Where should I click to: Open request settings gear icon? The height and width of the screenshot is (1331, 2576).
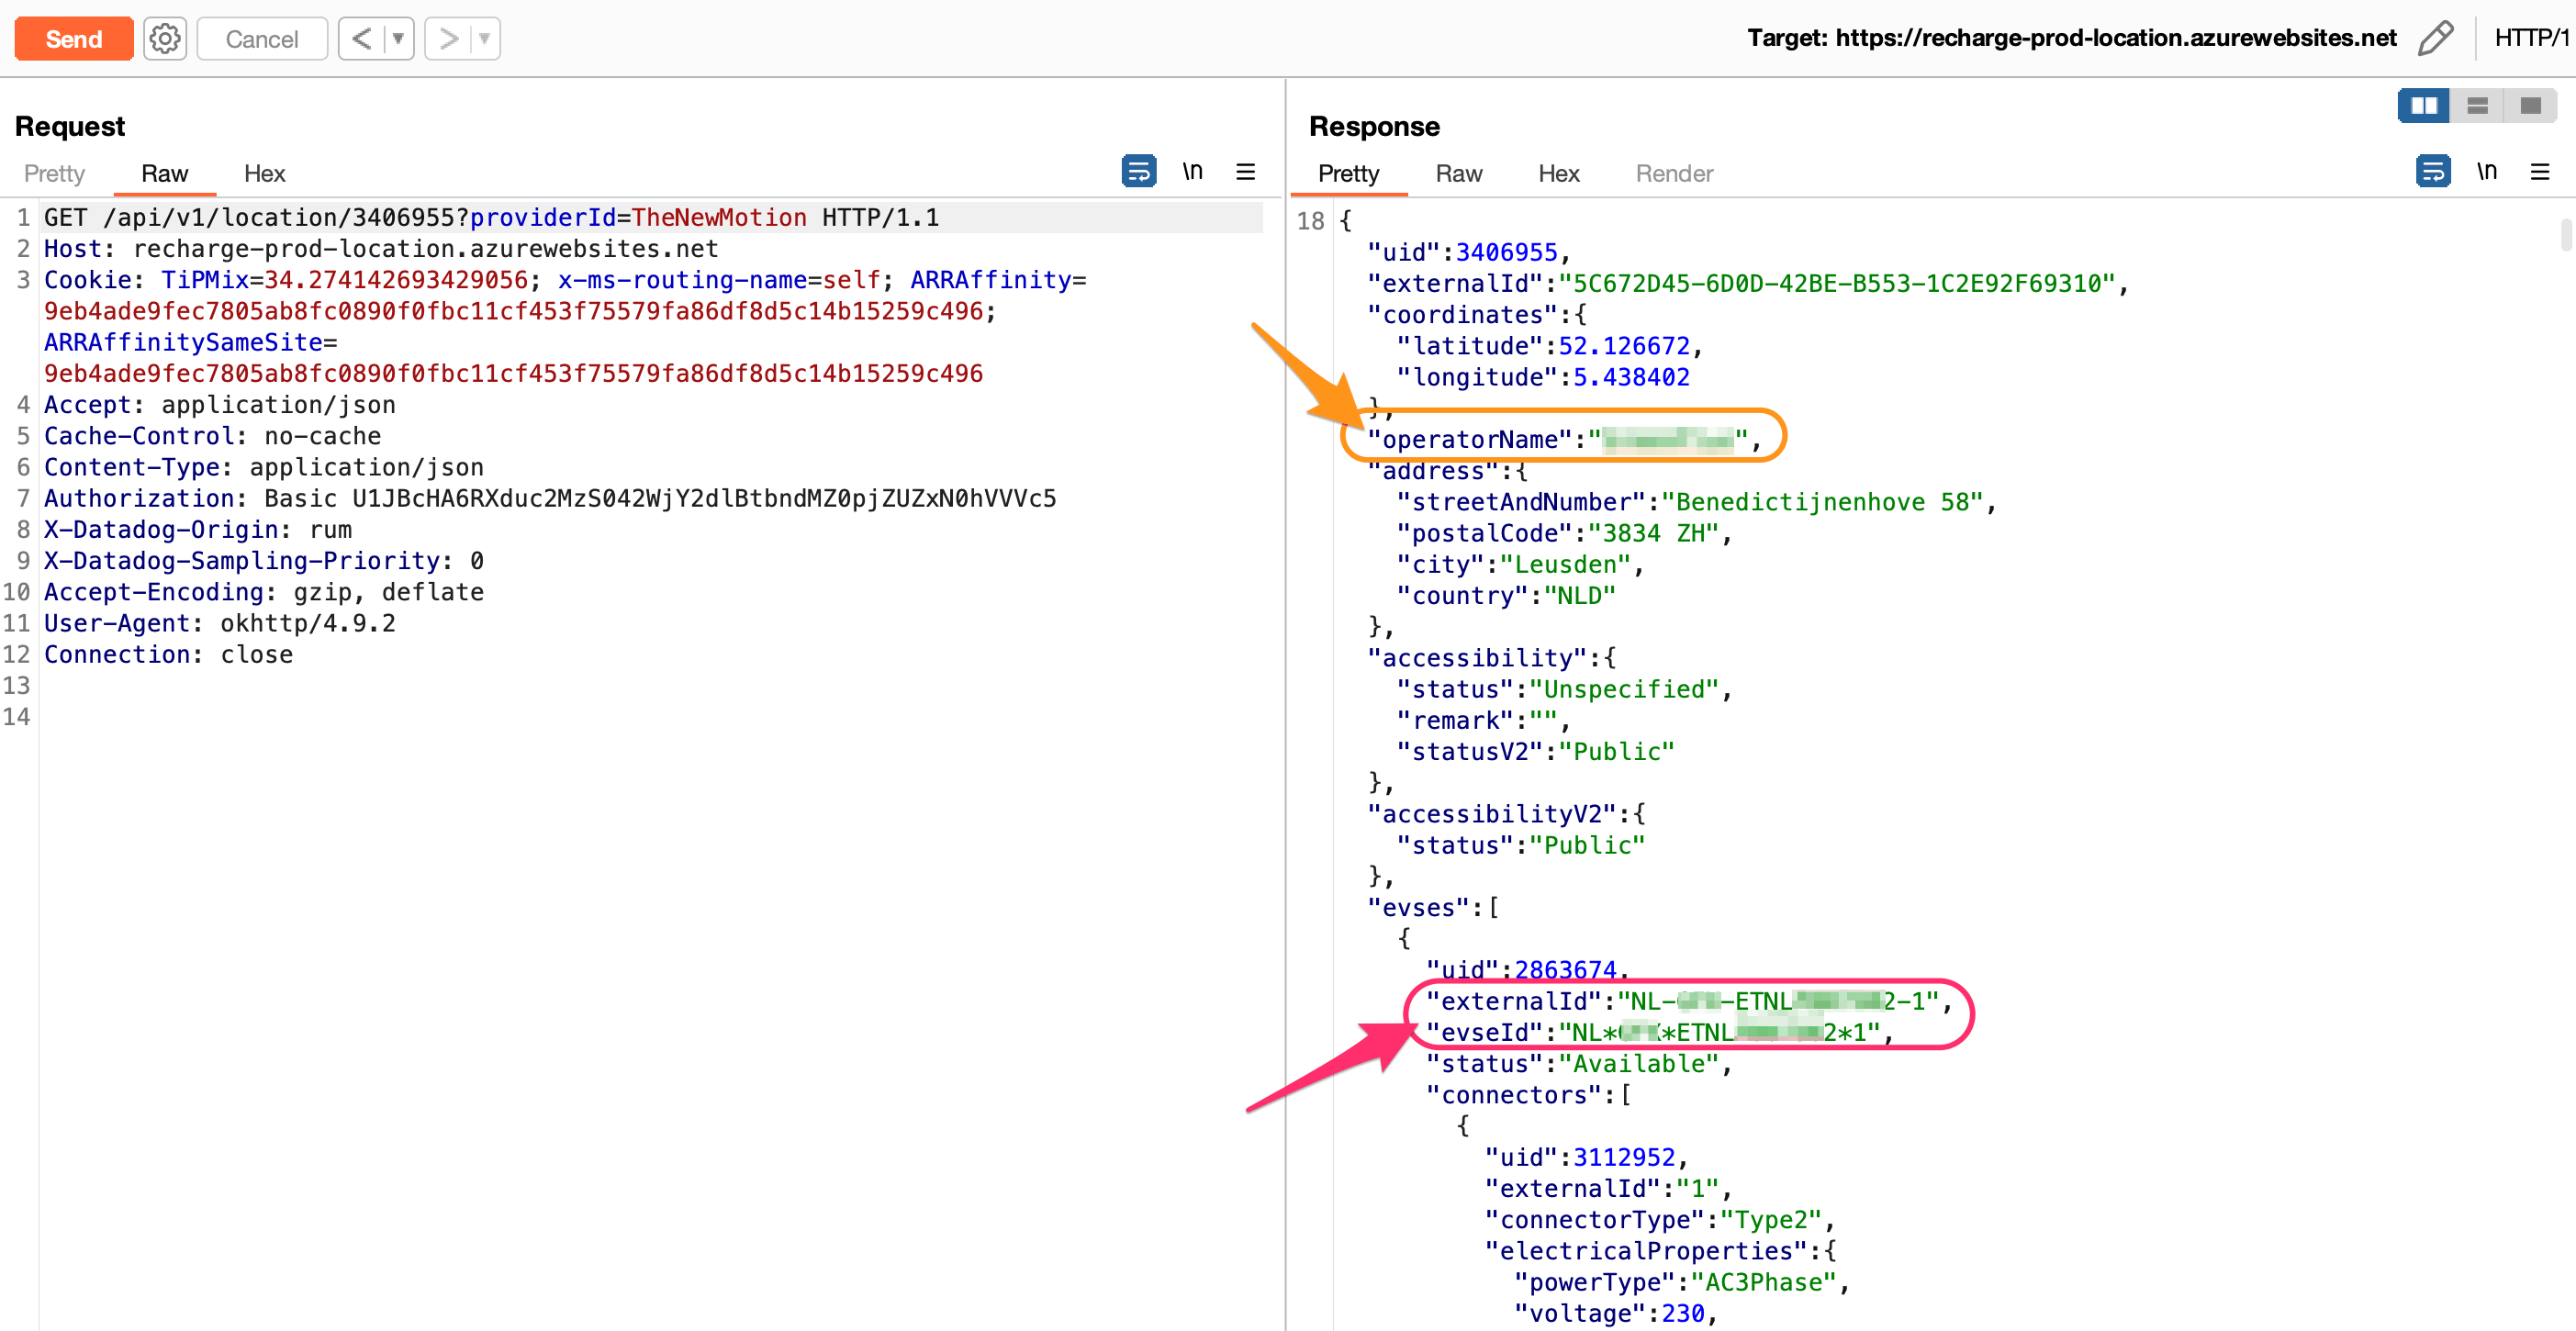pyautogui.click(x=164, y=39)
